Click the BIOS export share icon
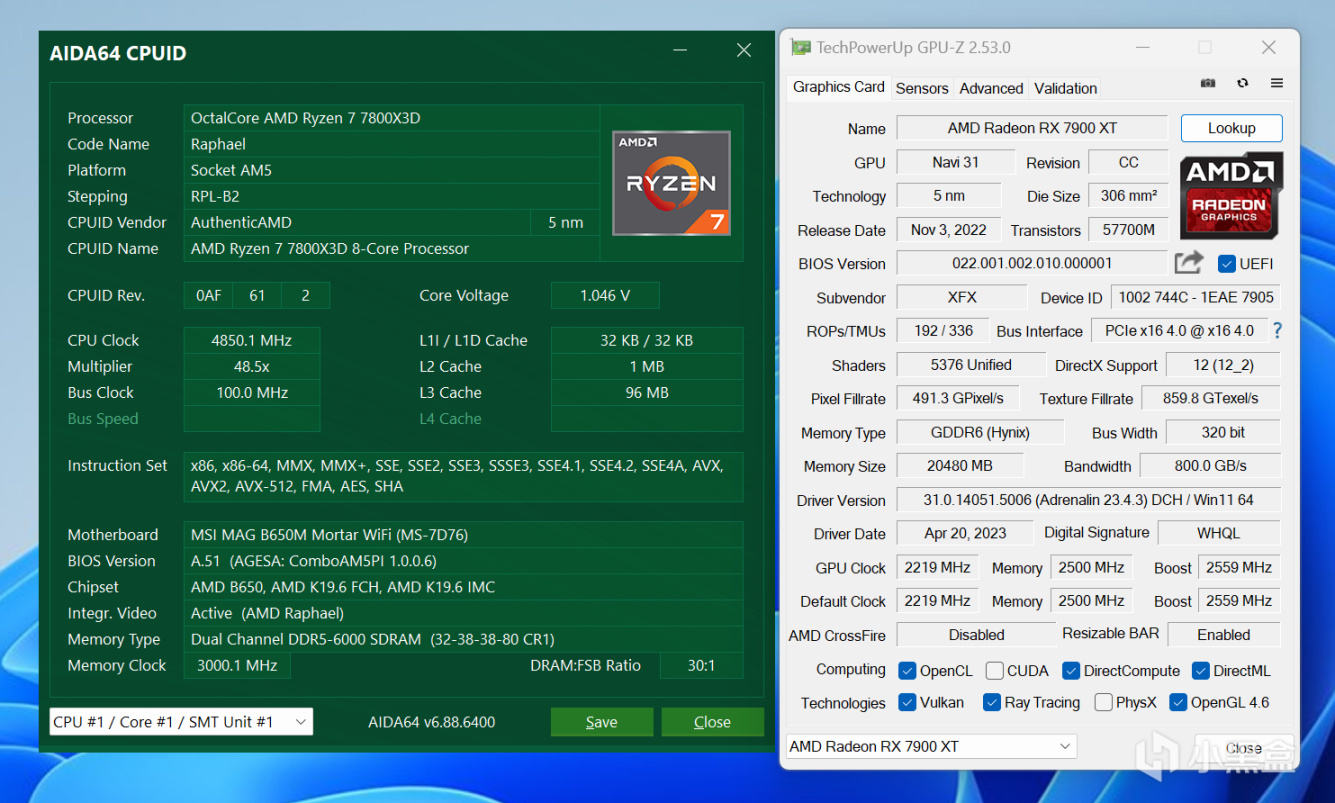This screenshot has height=803, width=1335. point(1189,263)
